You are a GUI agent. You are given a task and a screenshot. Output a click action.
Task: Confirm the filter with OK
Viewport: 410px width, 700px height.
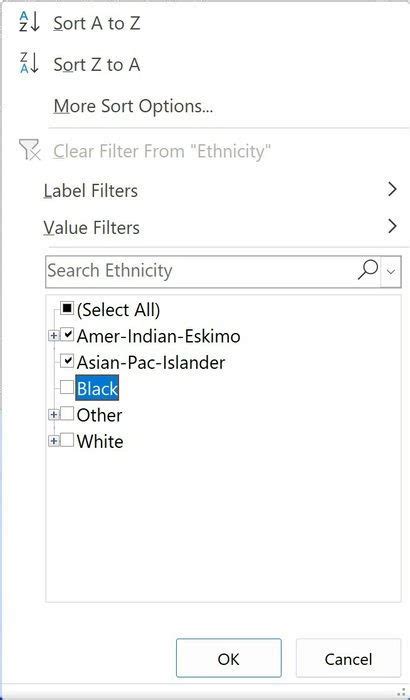tap(229, 658)
